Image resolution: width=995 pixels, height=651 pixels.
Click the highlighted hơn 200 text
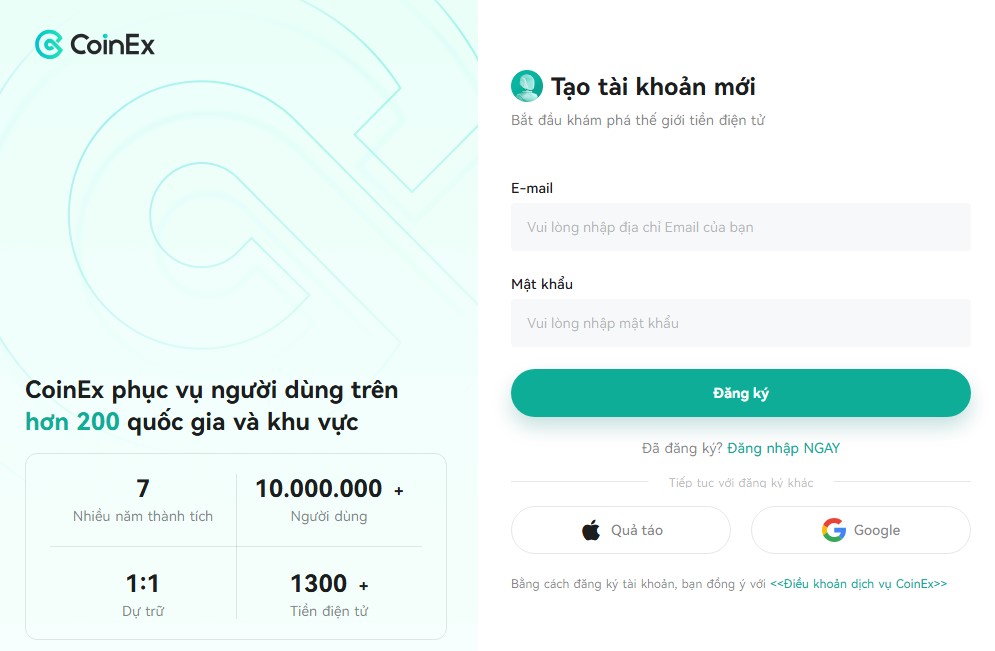72,422
